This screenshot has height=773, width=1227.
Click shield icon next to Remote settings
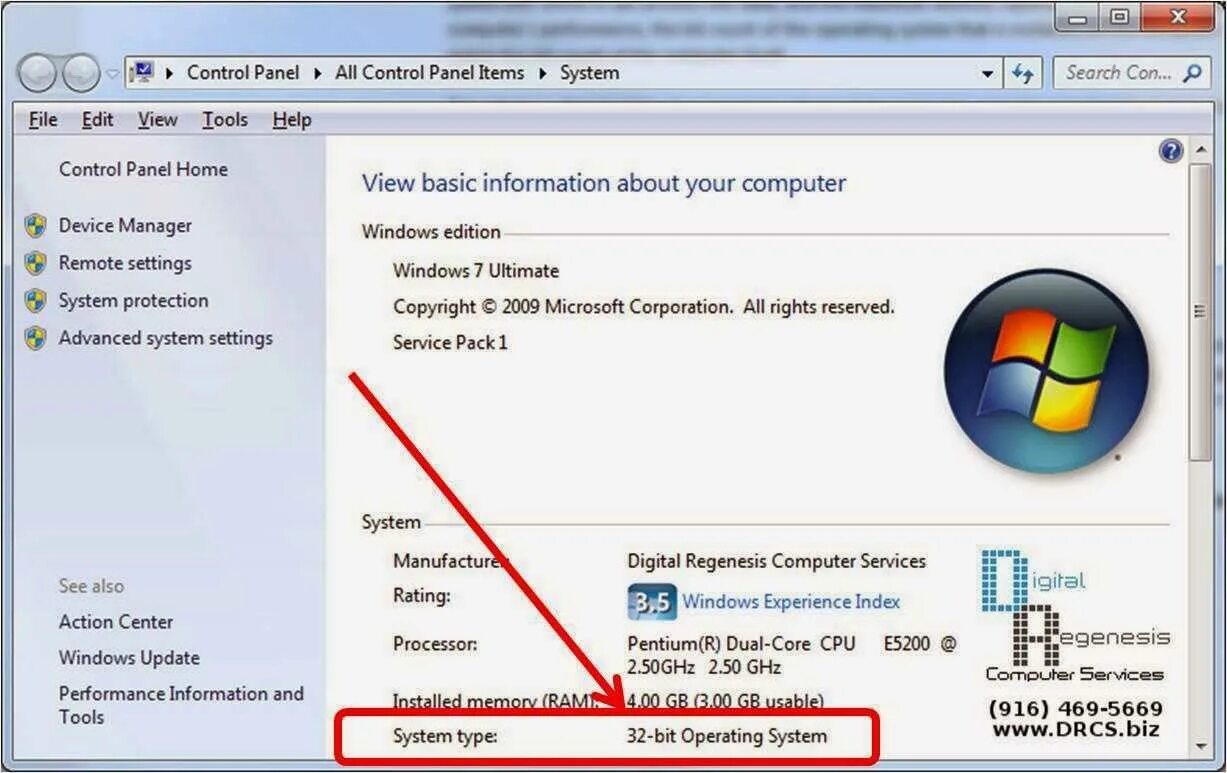[36, 263]
